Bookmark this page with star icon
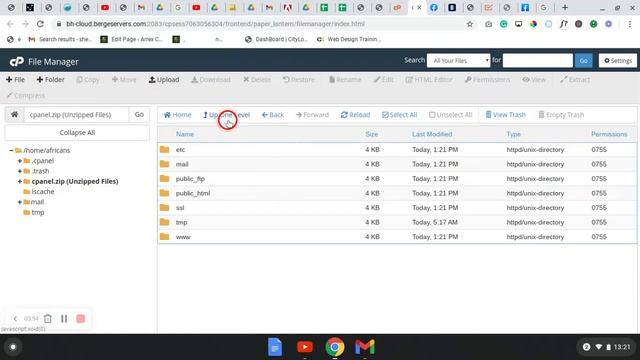This screenshot has height=360, width=640. (x=470, y=24)
